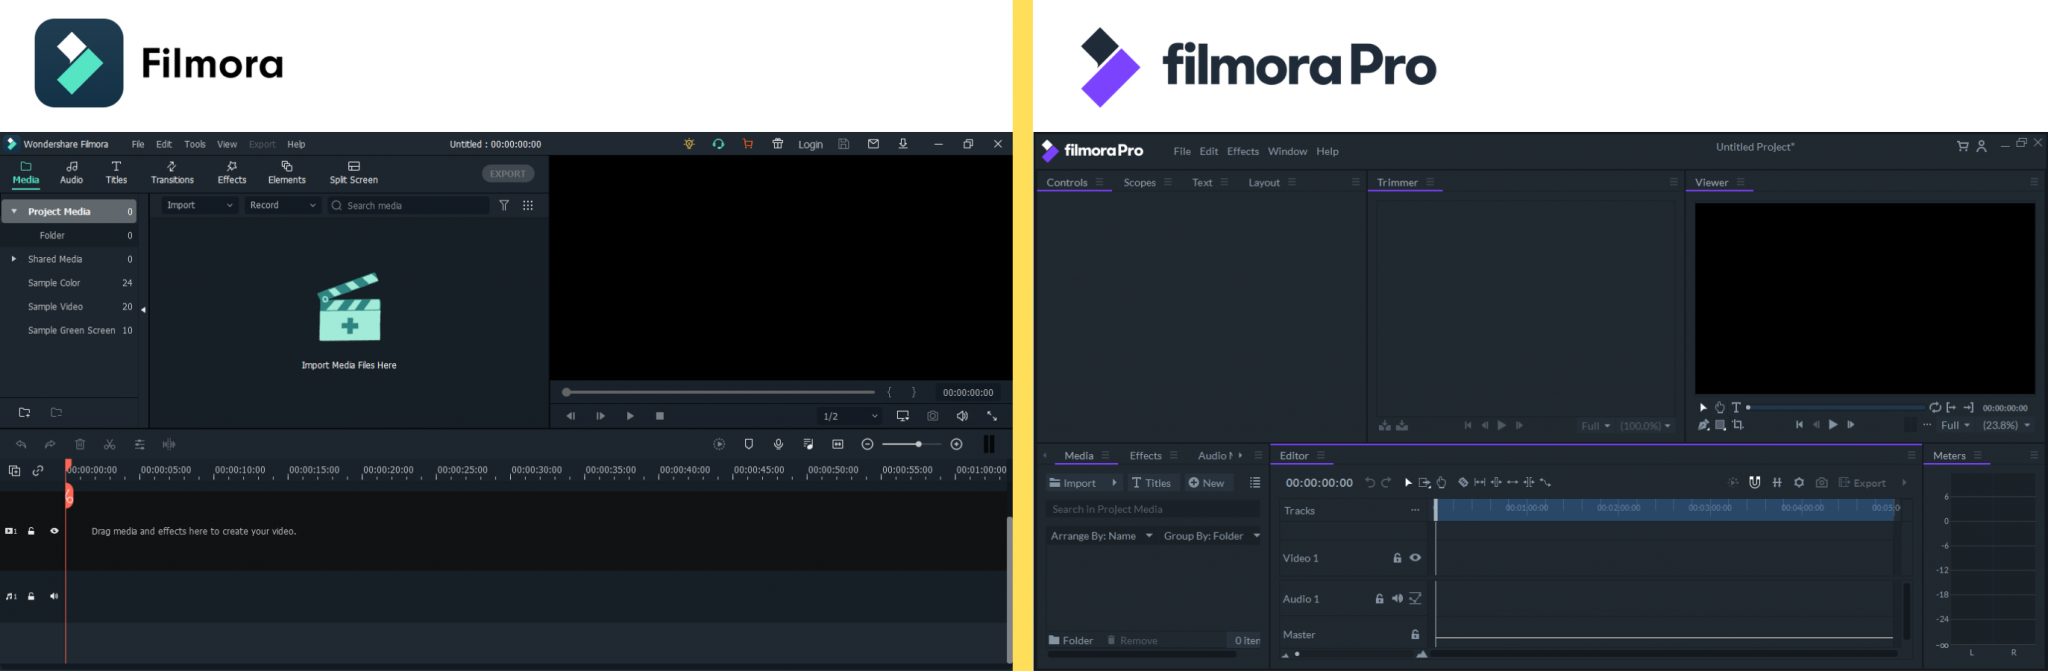Viewport: 2048px width, 671px height.
Task: Click the add new folder icon in Filmora
Action: (x=25, y=412)
